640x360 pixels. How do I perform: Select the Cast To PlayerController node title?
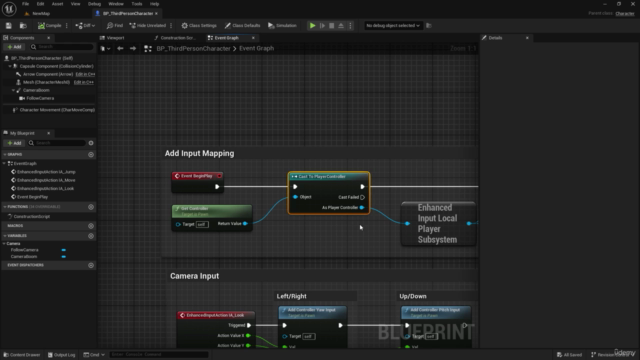click(322, 177)
